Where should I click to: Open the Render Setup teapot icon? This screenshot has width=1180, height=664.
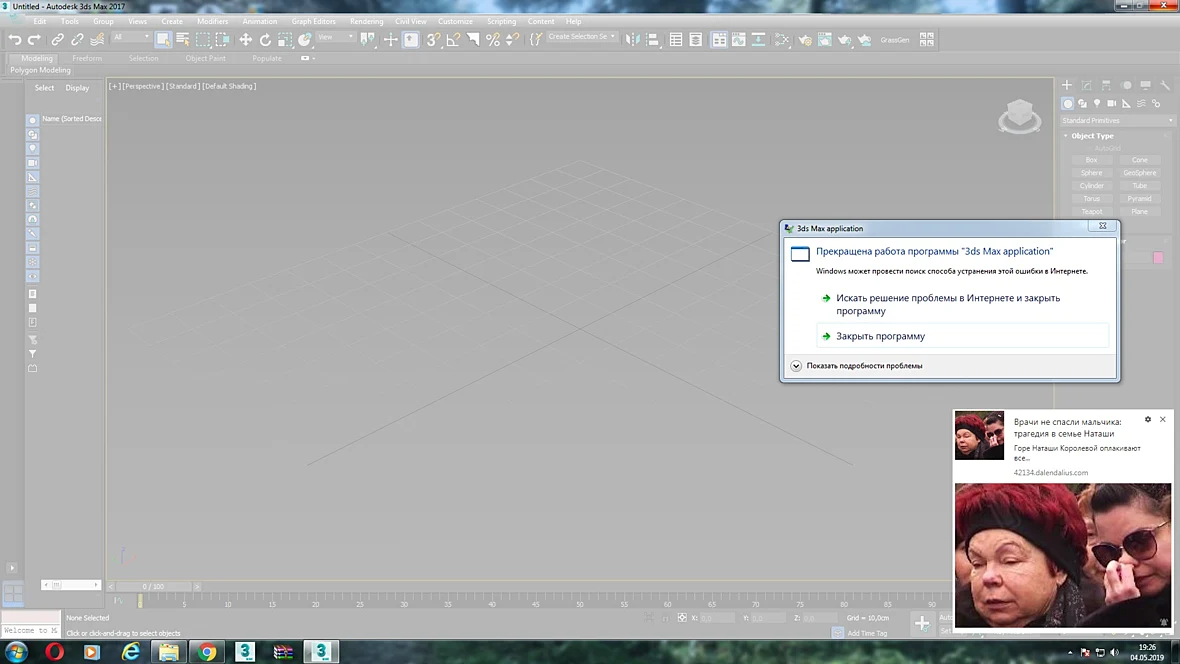pyautogui.click(x=804, y=40)
